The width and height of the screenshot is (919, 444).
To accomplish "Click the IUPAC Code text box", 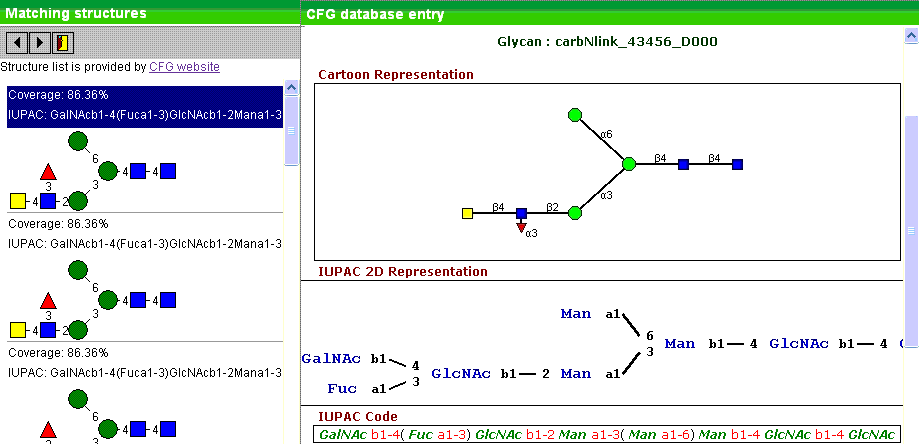I will 605,435.
